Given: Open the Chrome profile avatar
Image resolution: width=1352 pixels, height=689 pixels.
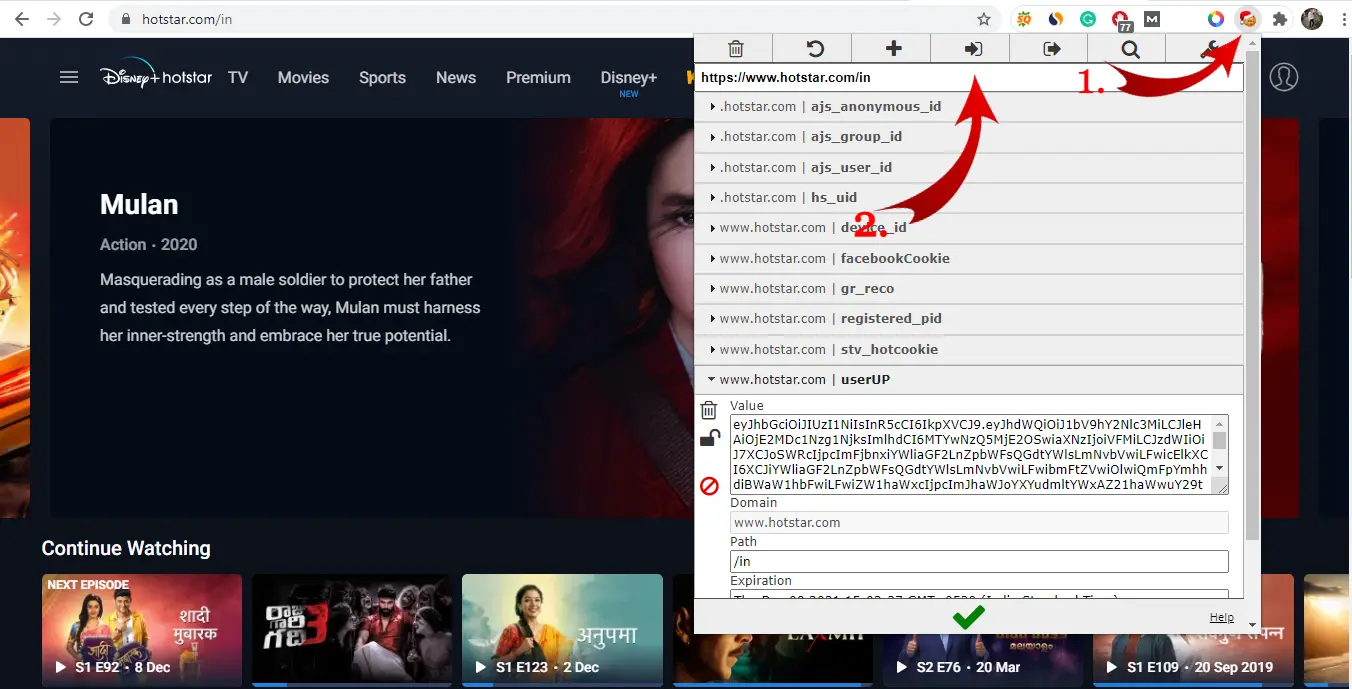Looking at the screenshot, I should [x=1311, y=19].
